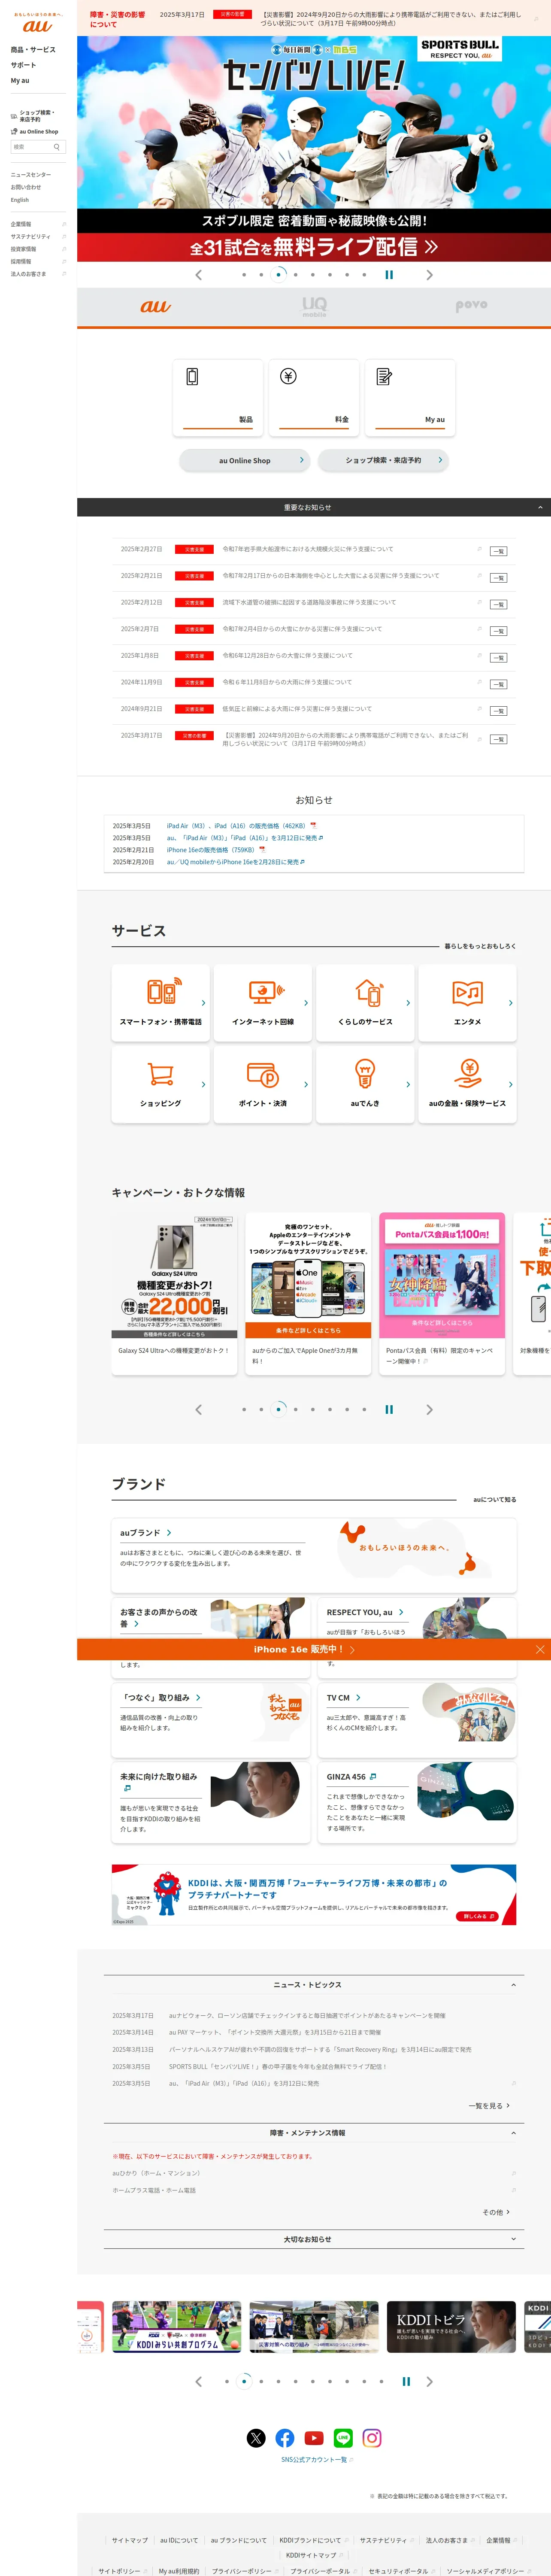
Task: Open ショッピング cart service icon
Action: (161, 1084)
